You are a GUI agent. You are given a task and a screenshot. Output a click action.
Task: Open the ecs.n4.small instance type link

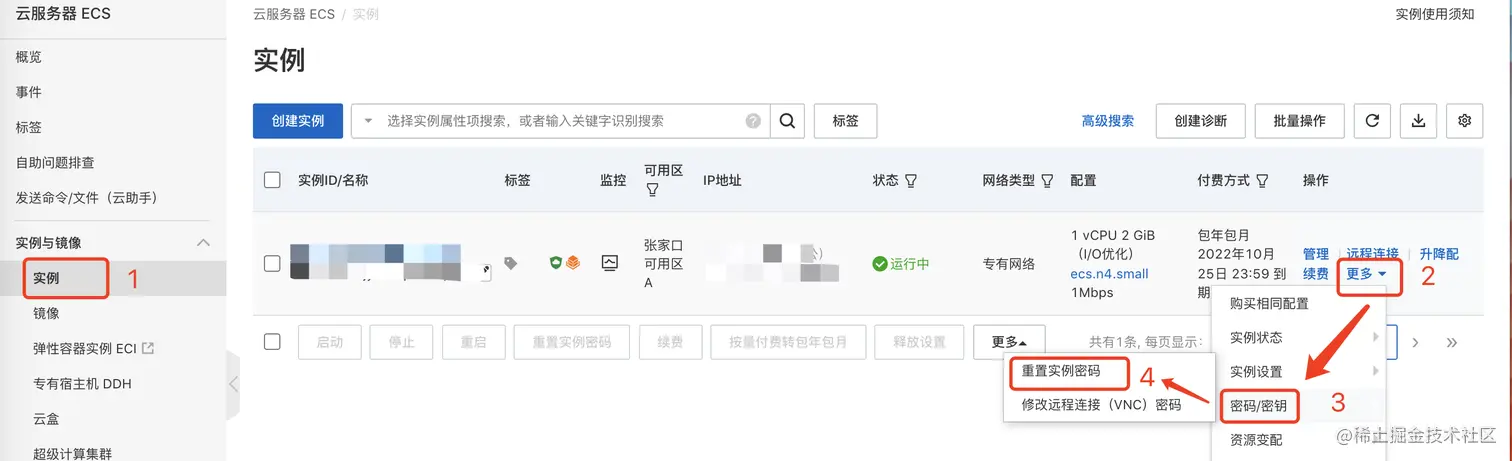[x=1109, y=273]
